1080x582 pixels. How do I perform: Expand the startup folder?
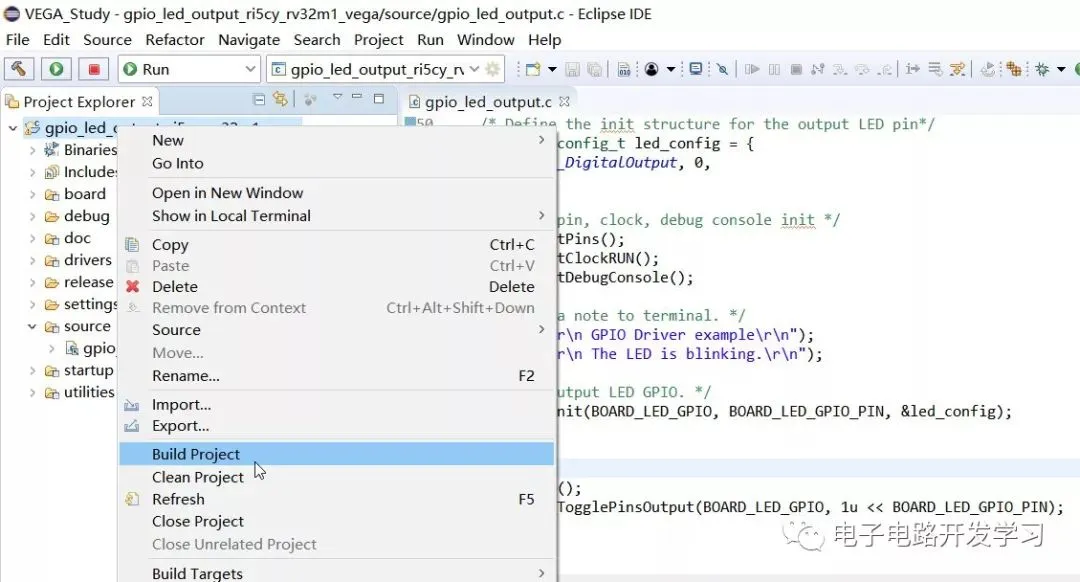pos(32,370)
